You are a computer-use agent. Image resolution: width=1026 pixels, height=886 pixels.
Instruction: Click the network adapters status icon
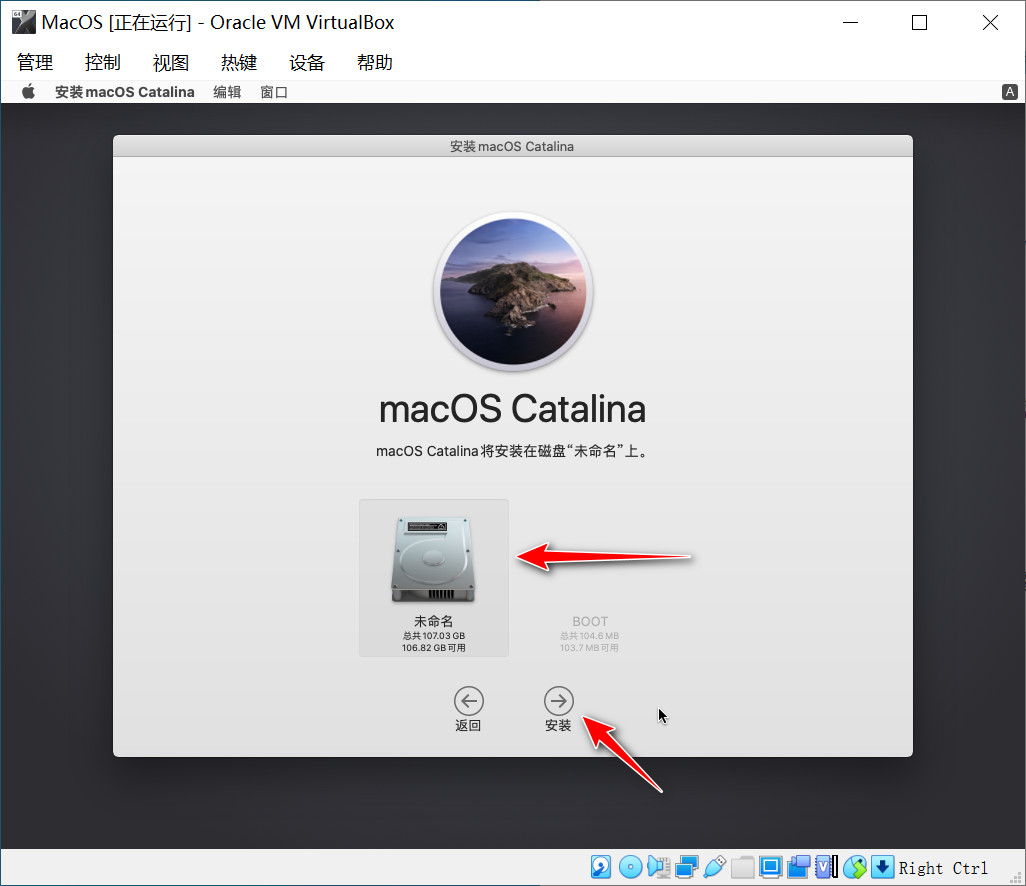(686, 867)
